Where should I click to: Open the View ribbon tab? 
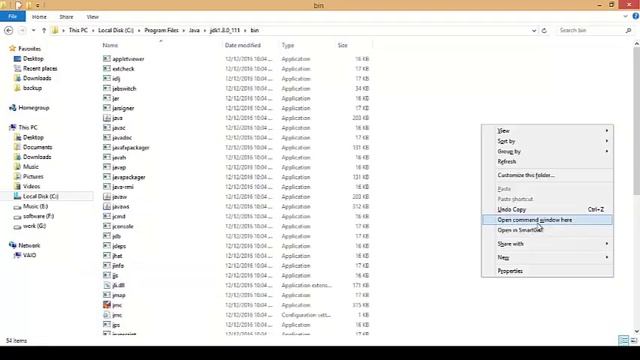[x=93, y=17]
